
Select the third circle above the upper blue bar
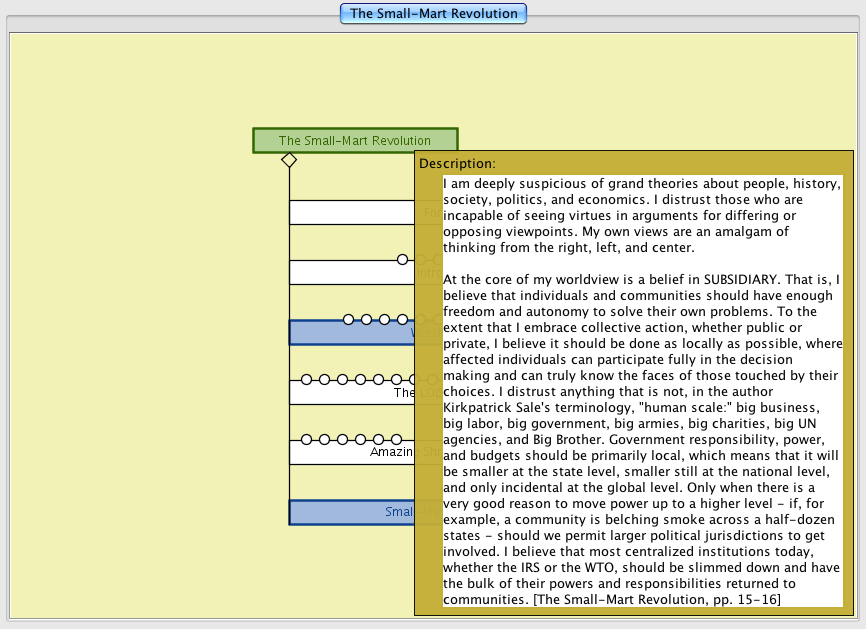click(x=385, y=319)
